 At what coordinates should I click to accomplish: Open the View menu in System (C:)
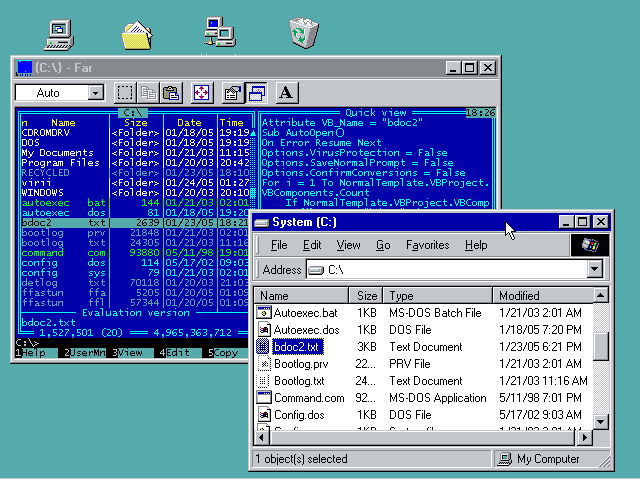tap(348, 245)
